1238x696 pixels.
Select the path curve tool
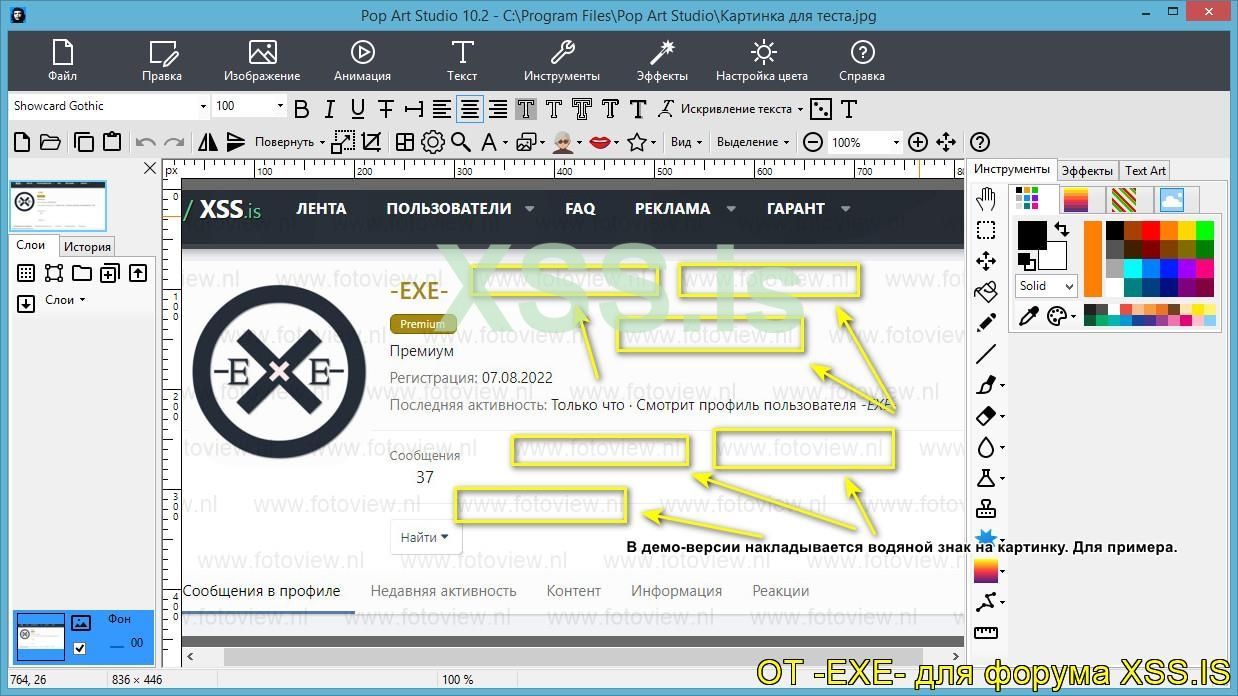click(986, 602)
